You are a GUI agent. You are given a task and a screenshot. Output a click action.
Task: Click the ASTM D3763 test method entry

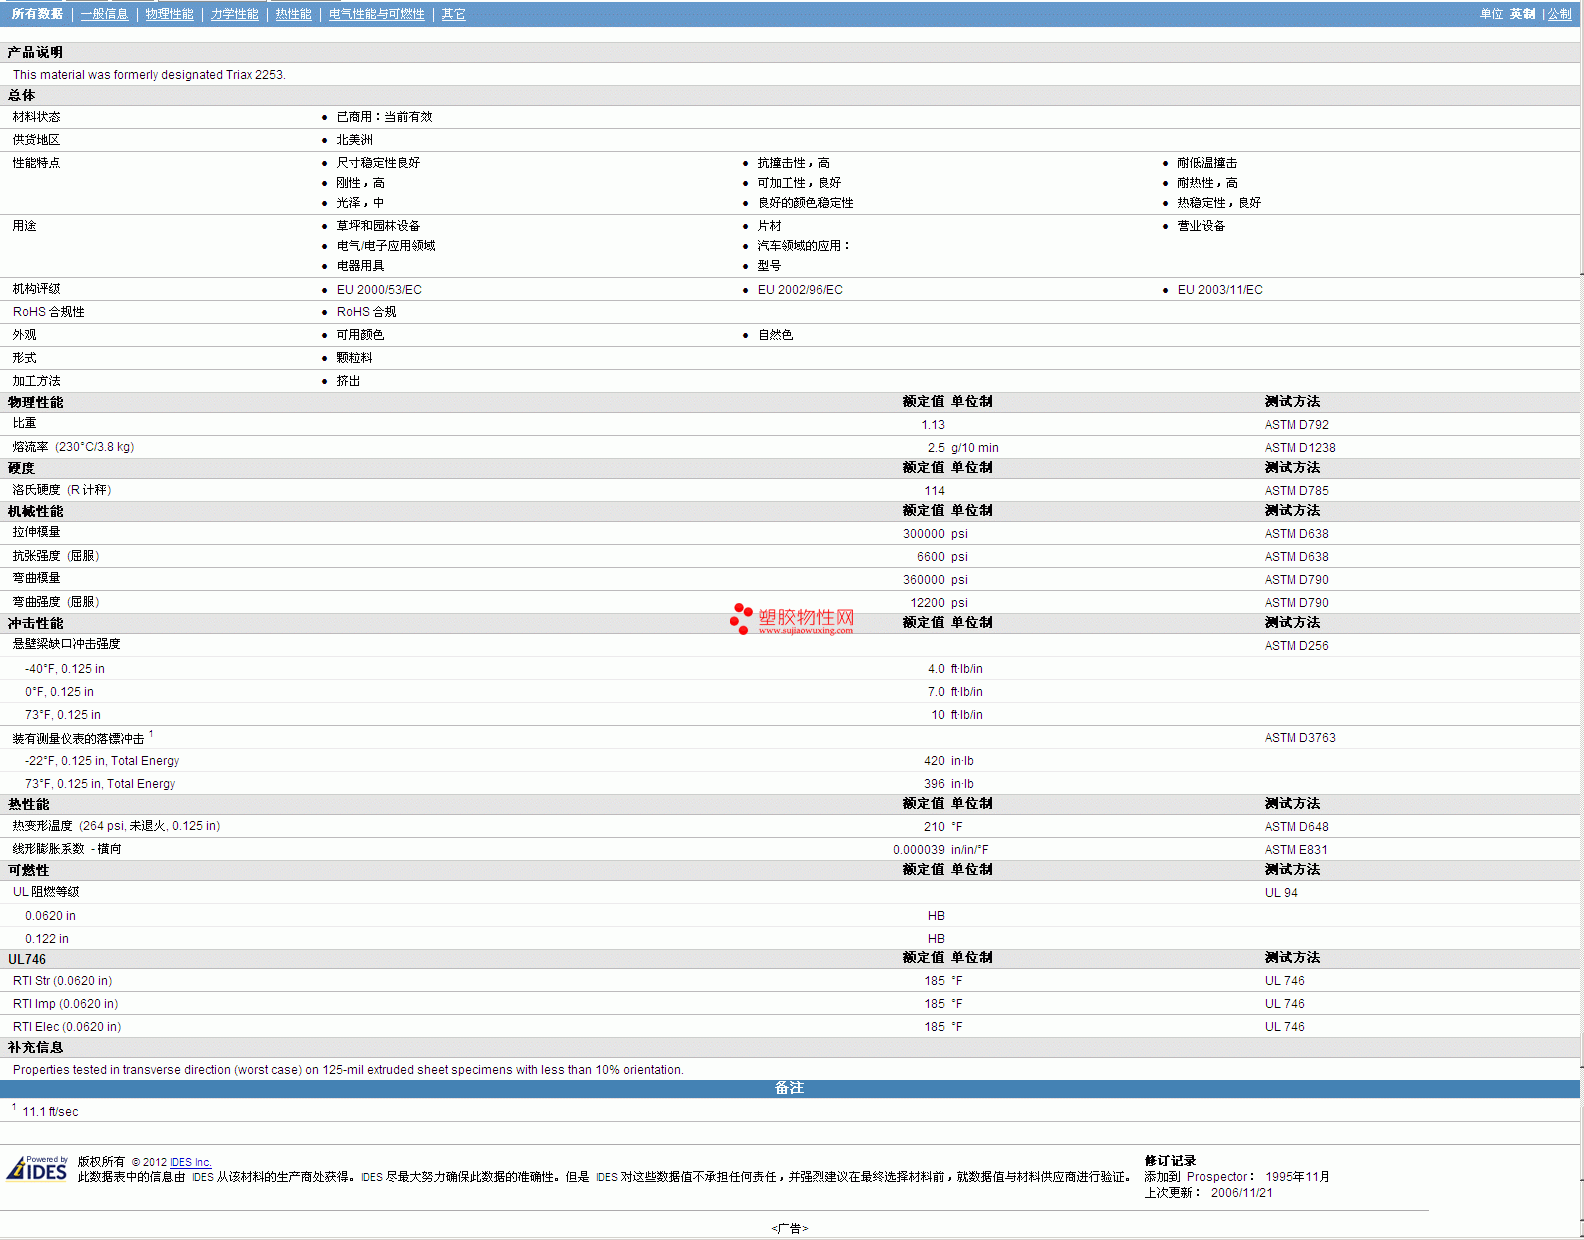(1299, 738)
